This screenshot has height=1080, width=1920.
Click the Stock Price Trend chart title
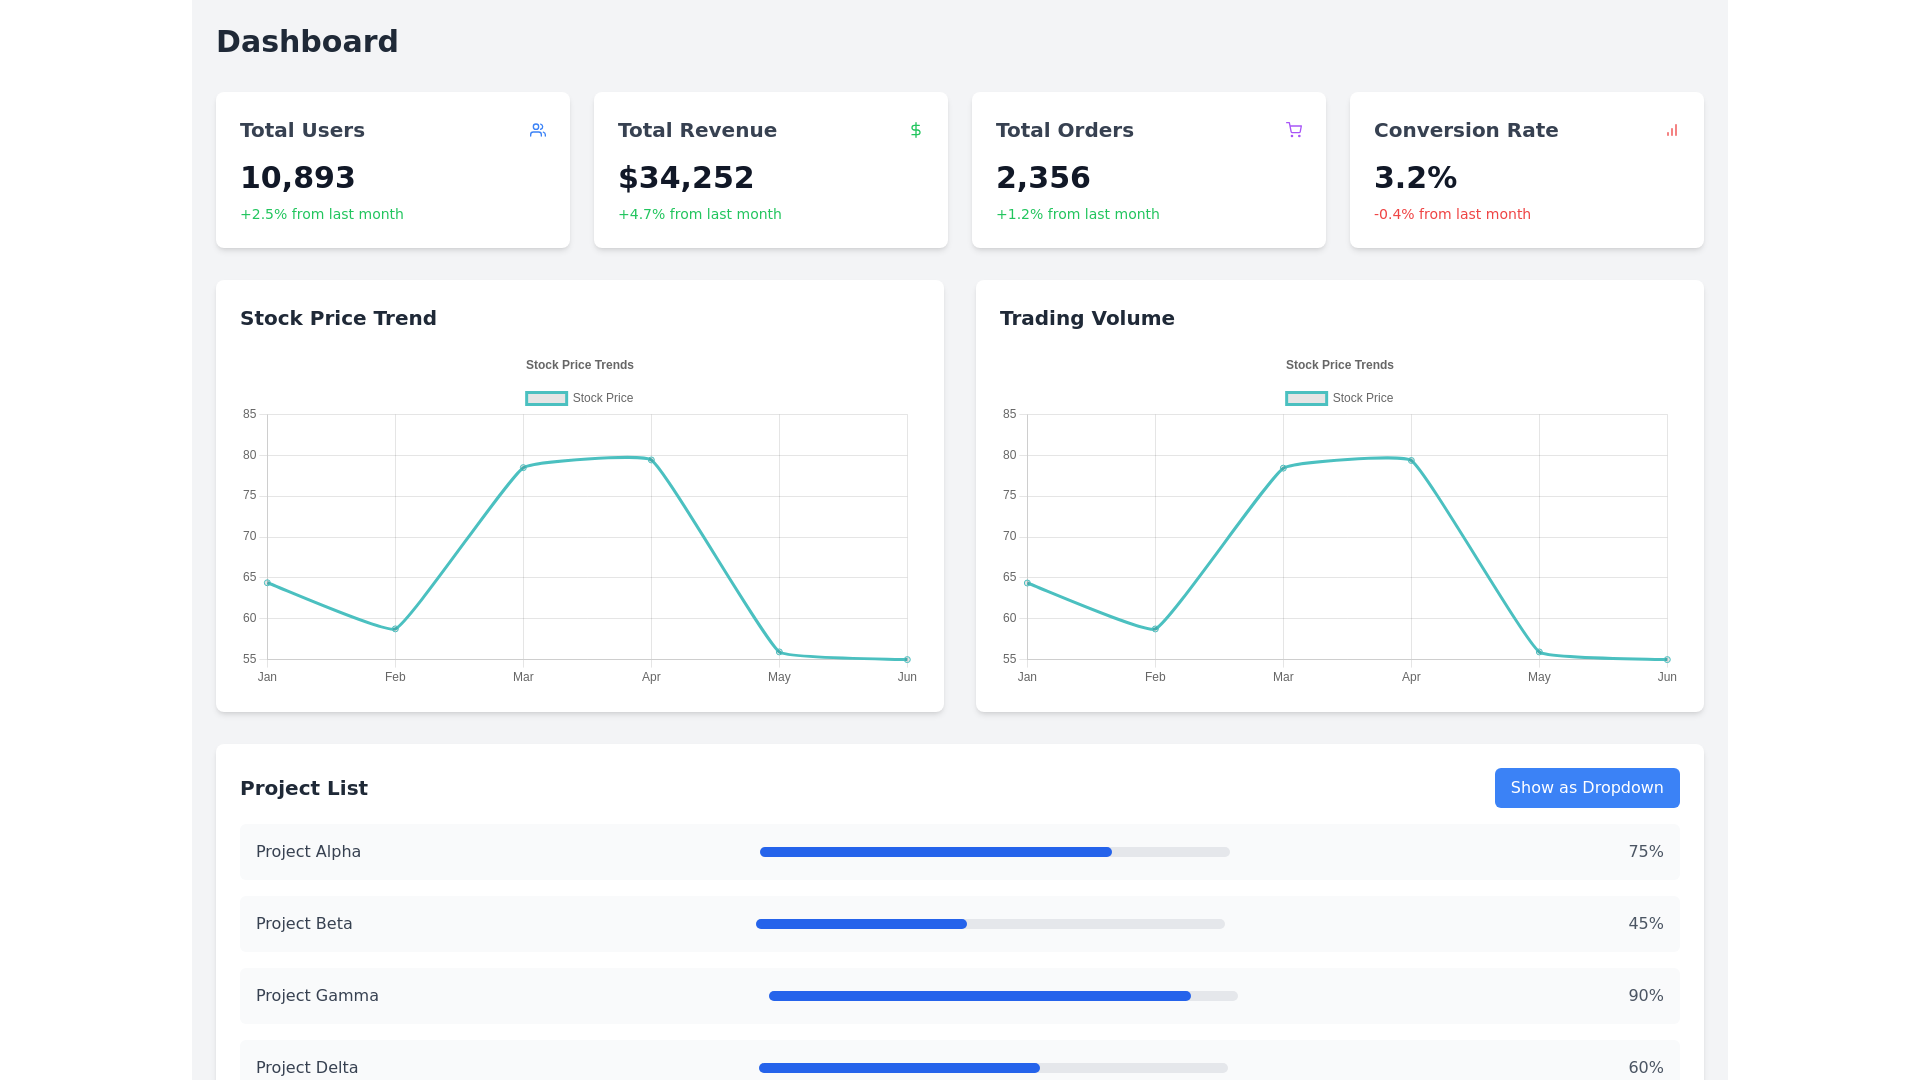(338, 318)
